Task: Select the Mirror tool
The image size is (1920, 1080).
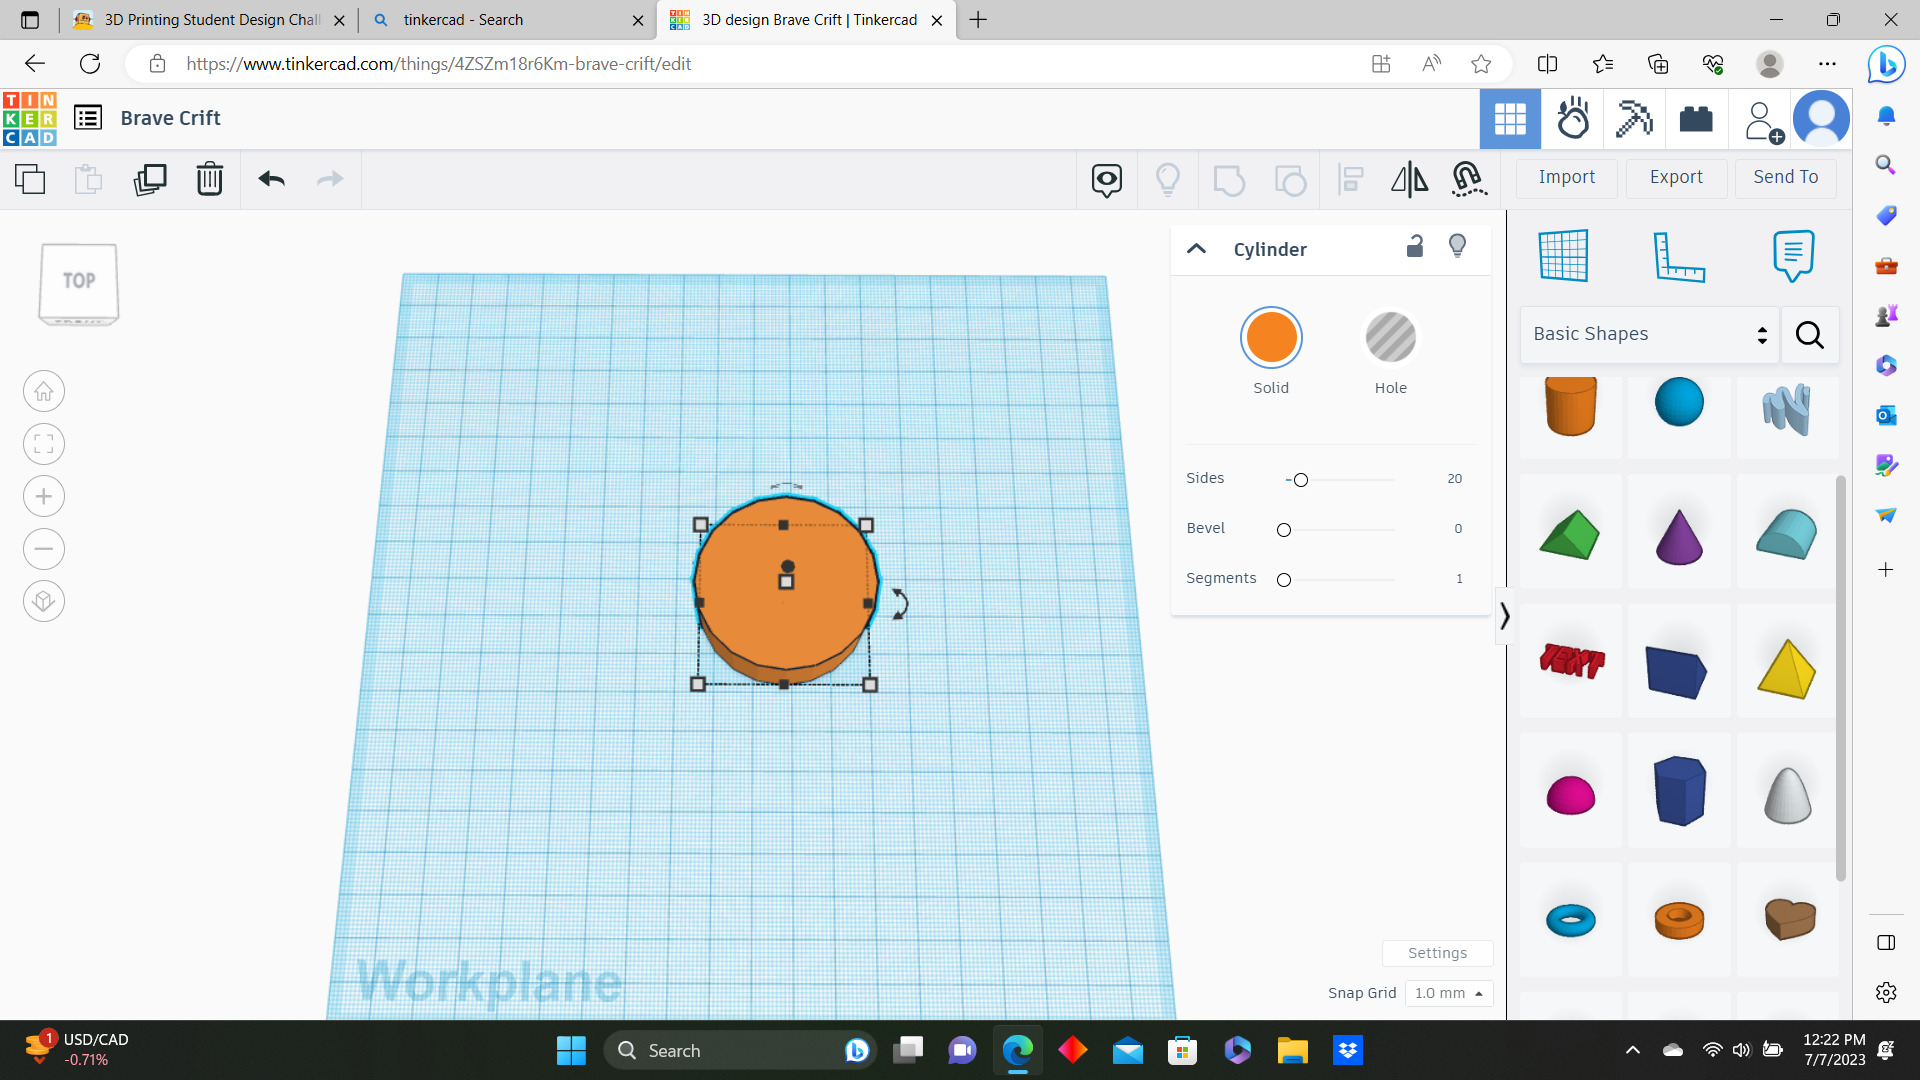Action: coord(1410,179)
